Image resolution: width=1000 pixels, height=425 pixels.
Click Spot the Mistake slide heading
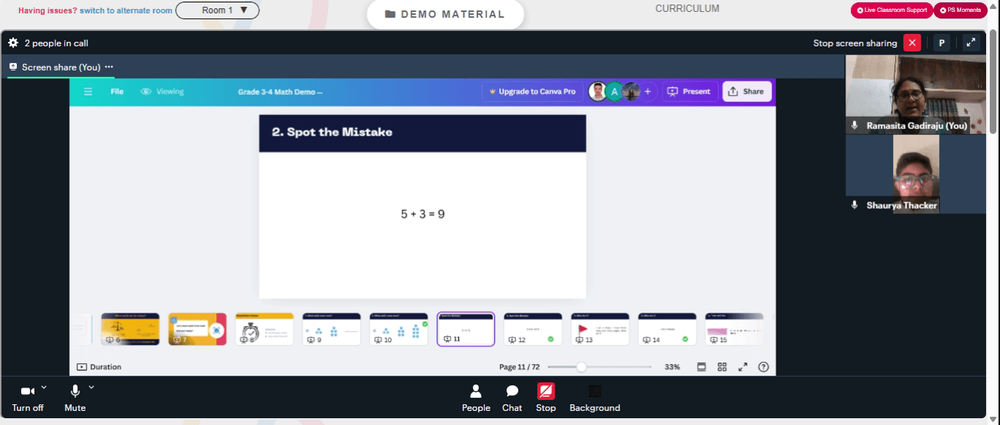(332, 132)
